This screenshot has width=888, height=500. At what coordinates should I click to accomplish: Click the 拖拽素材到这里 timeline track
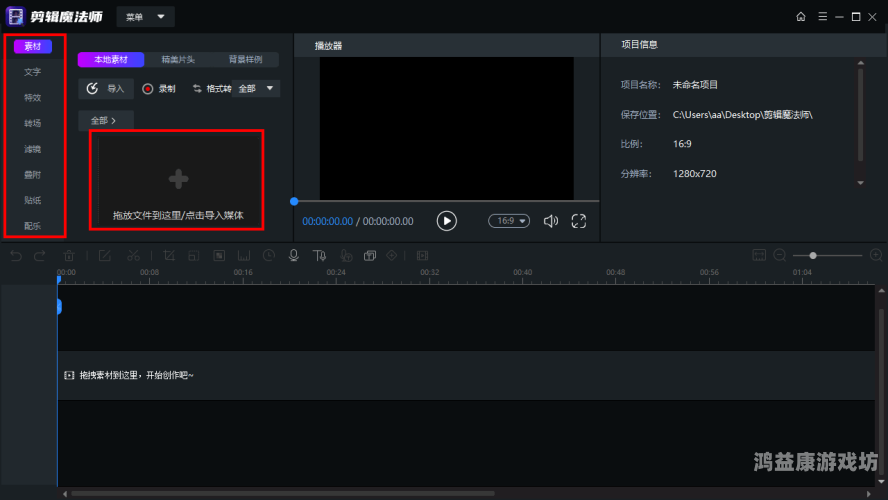[x=466, y=375]
